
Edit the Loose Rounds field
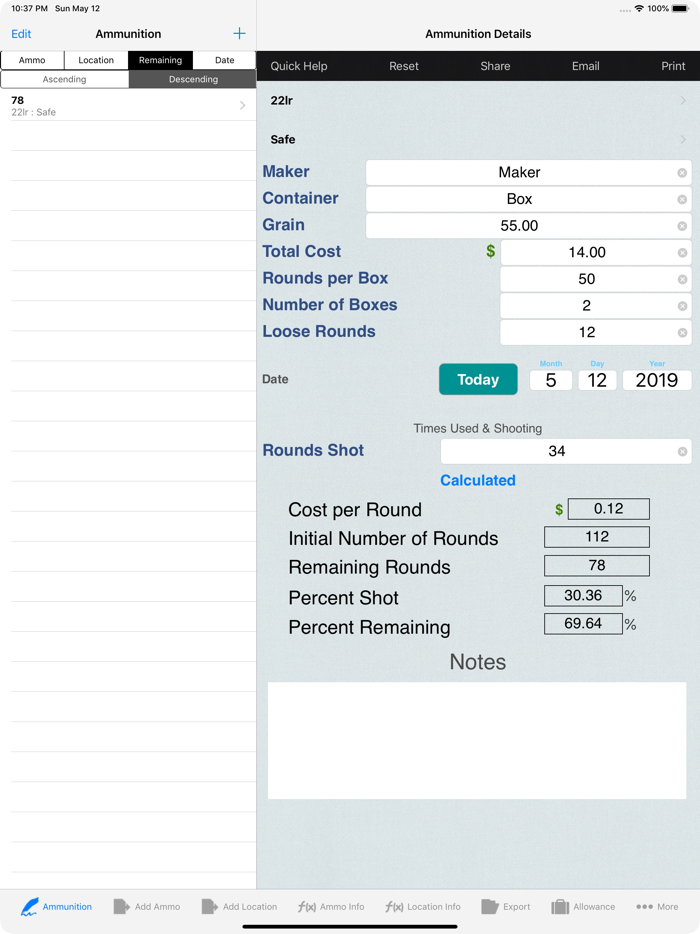tap(596, 332)
